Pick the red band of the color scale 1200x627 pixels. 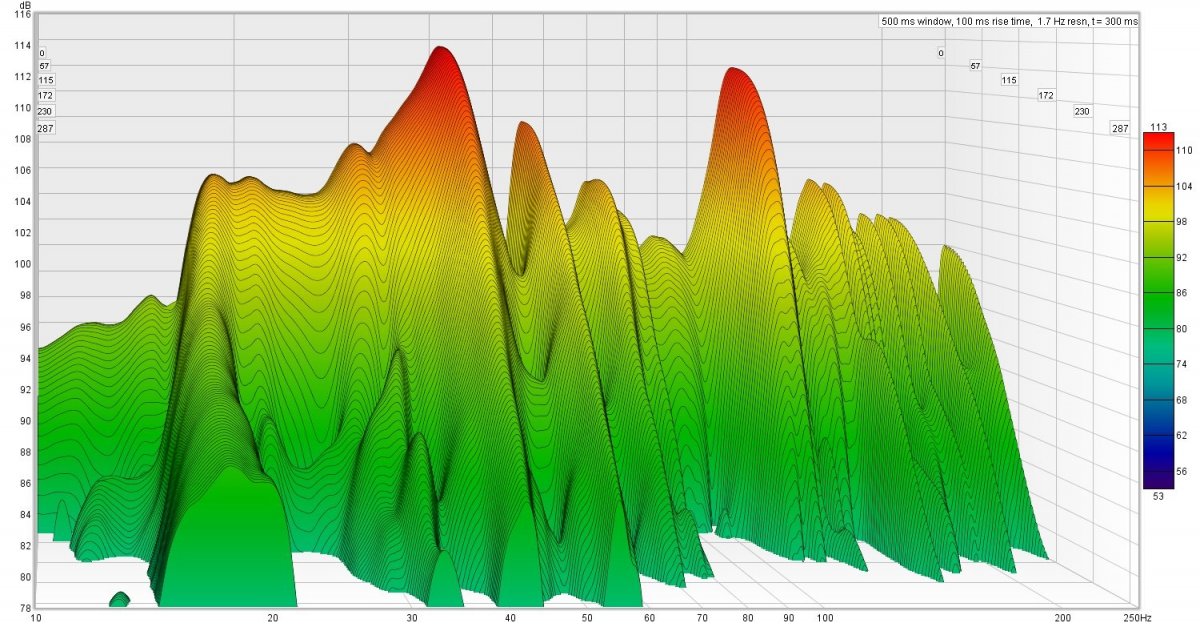[1158, 146]
